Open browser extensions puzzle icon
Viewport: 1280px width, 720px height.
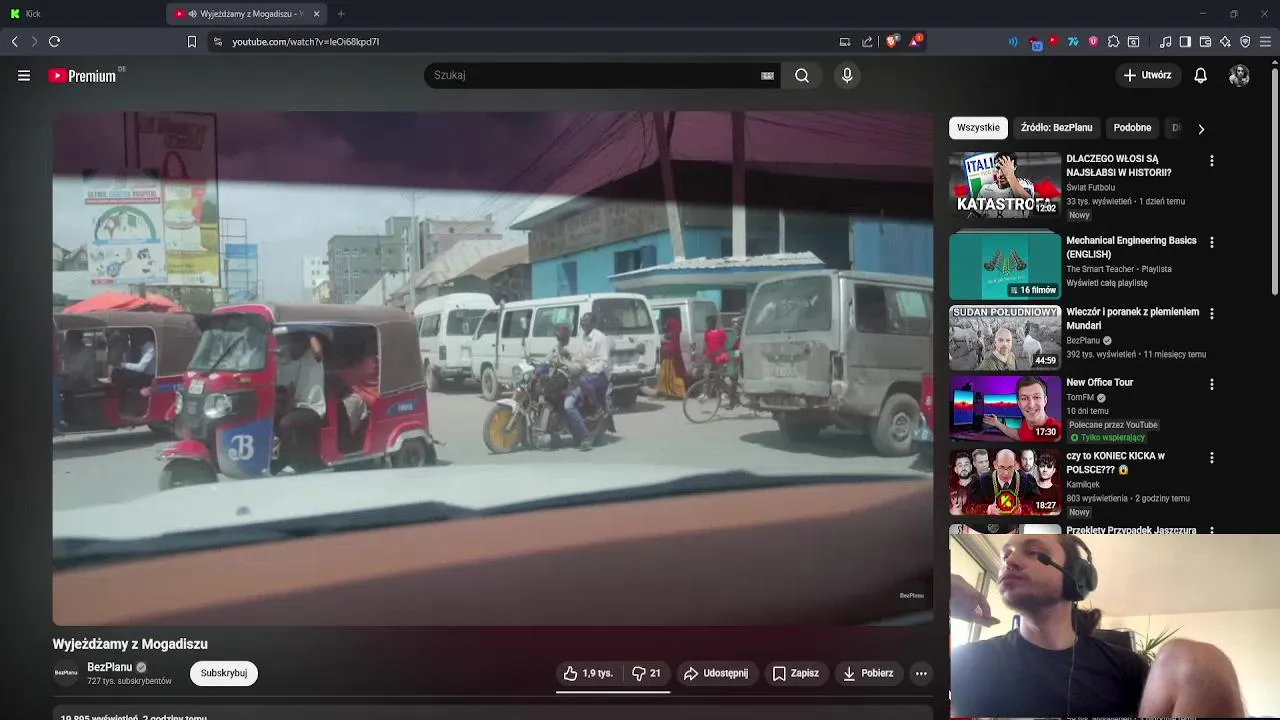coord(1113,41)
